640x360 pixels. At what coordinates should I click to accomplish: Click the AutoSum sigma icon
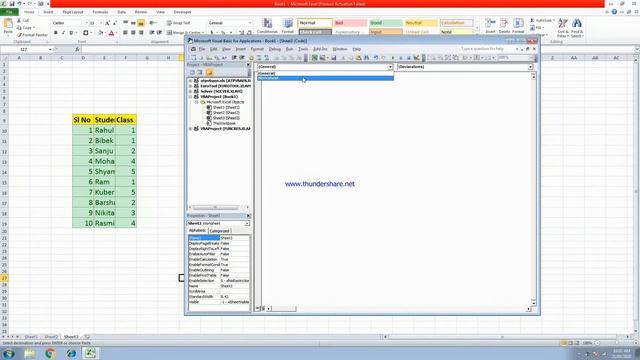click(532, 20)
